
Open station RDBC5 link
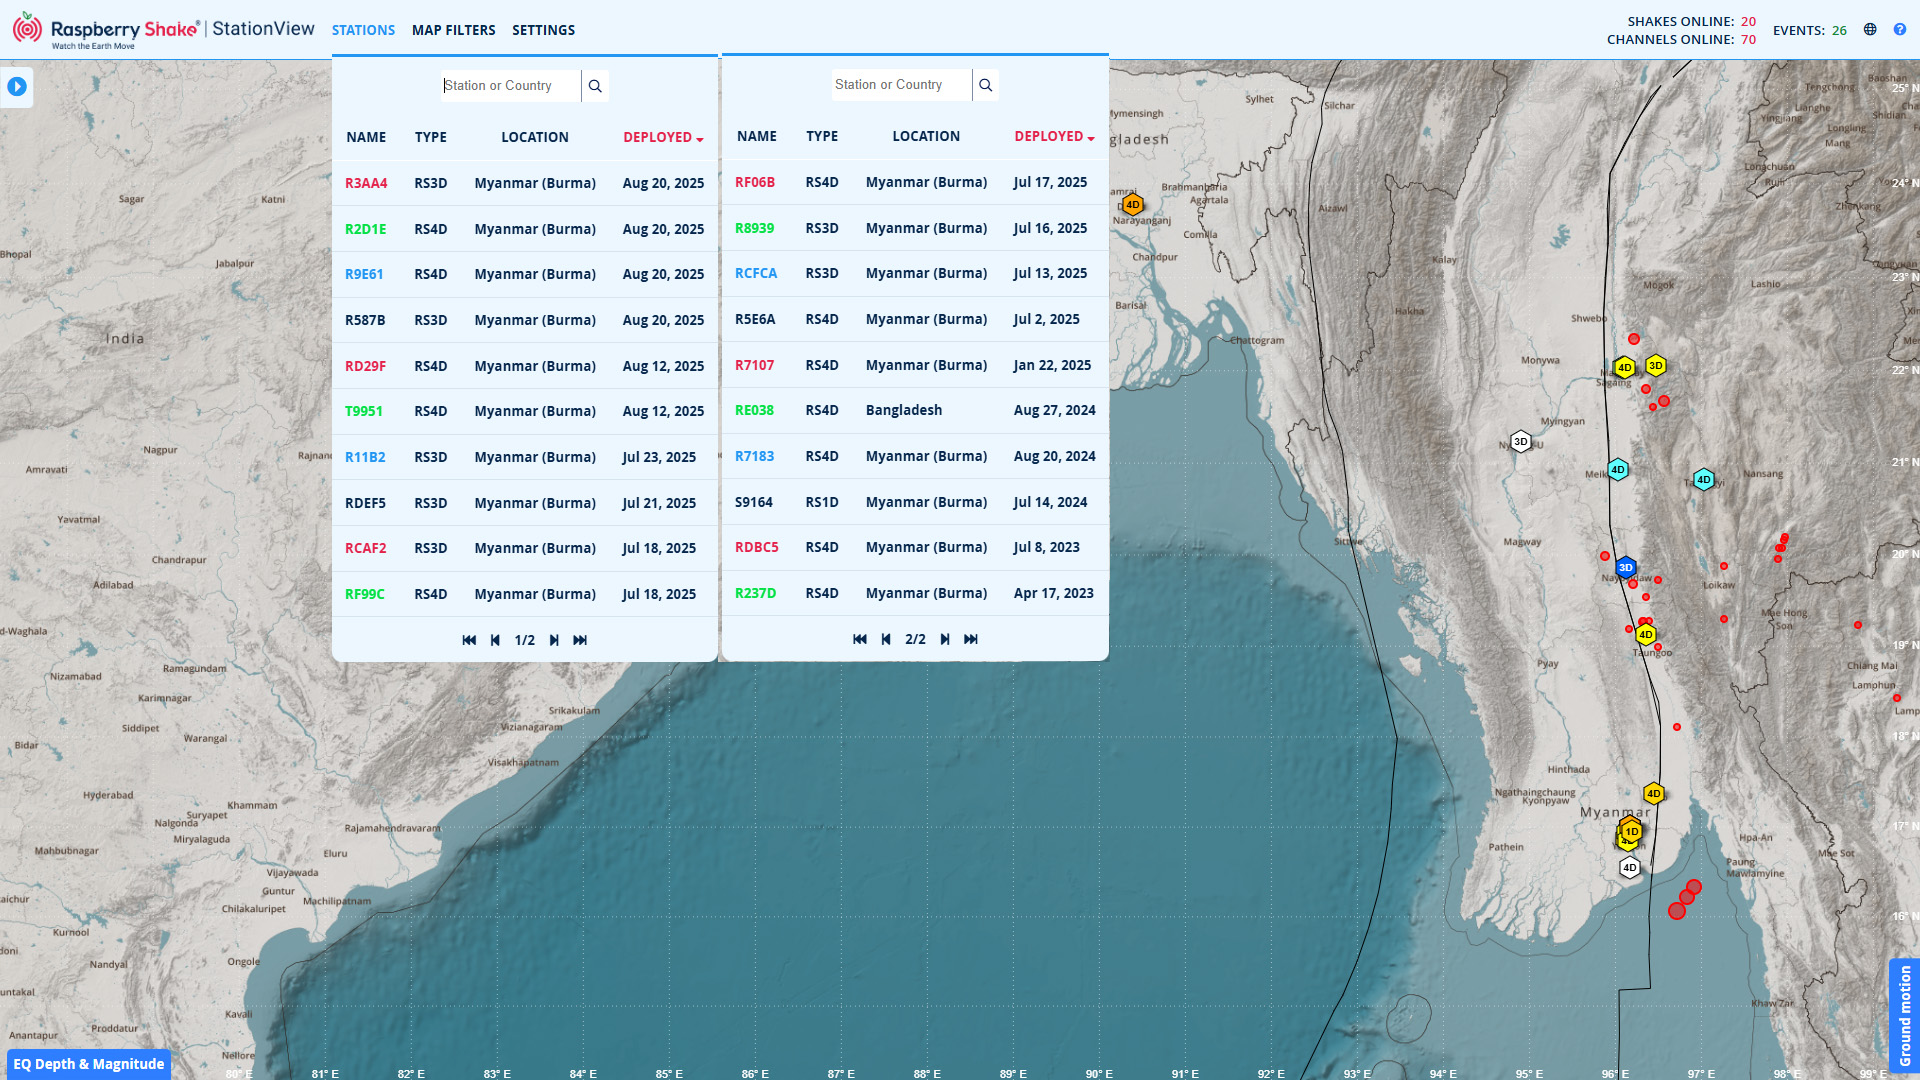(x=757, y=548)
